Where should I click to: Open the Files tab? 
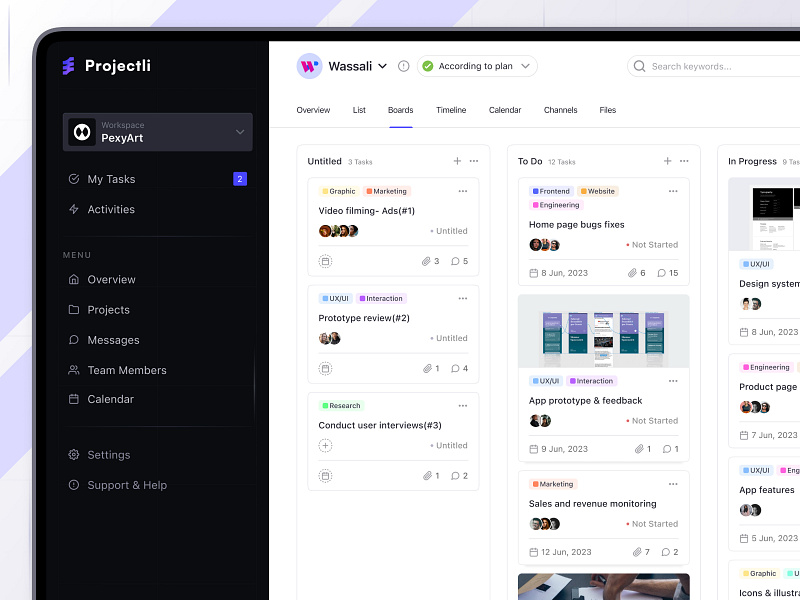click(607, 110)
